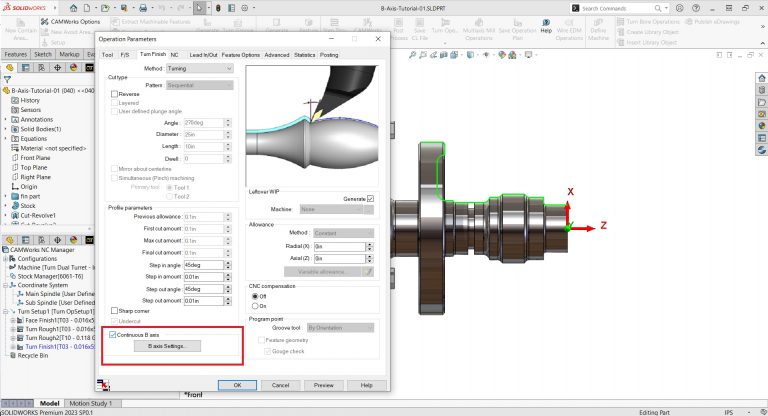Switch to the Feature Options tab
The image size is (768, 416).
coord(241,55)
